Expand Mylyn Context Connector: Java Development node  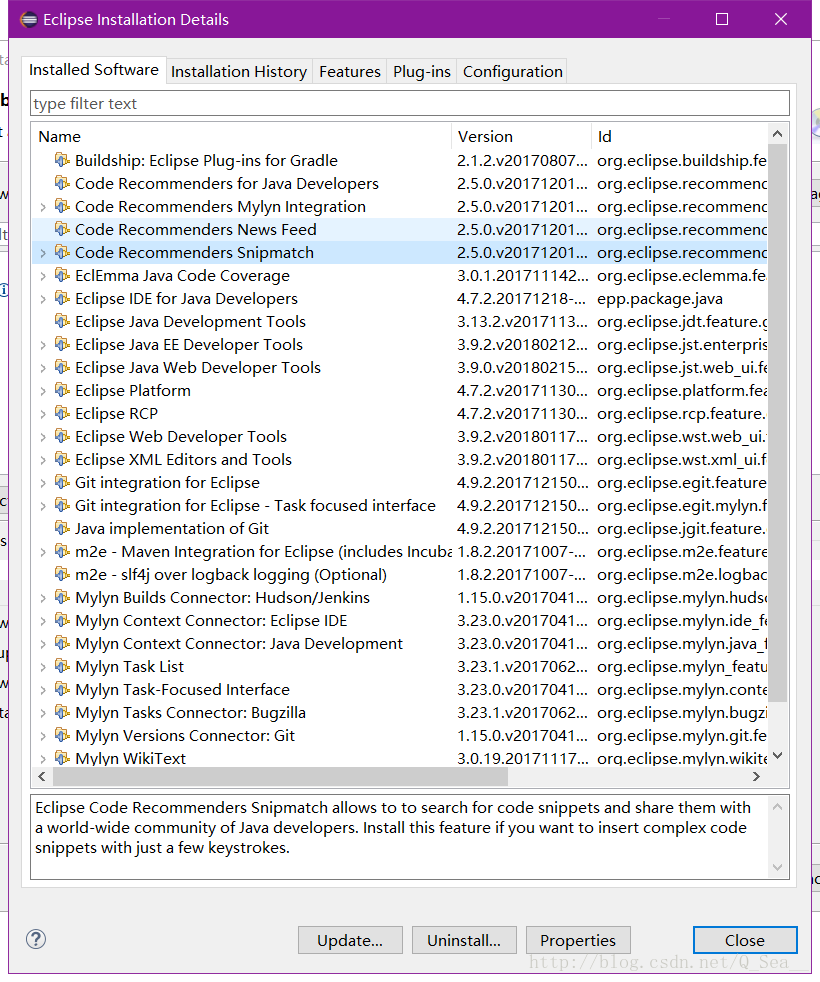[x=43, y=644]
